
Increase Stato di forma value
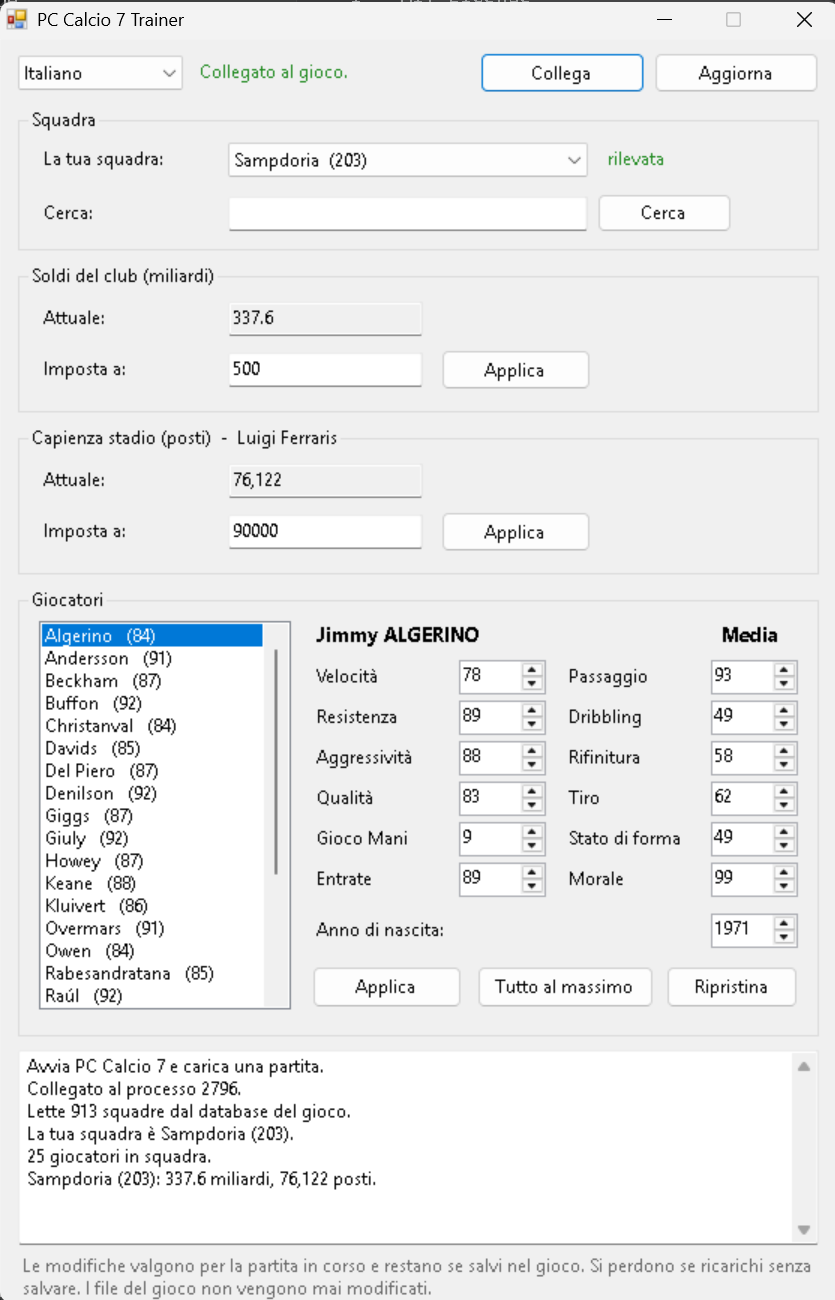coord(786,832)
